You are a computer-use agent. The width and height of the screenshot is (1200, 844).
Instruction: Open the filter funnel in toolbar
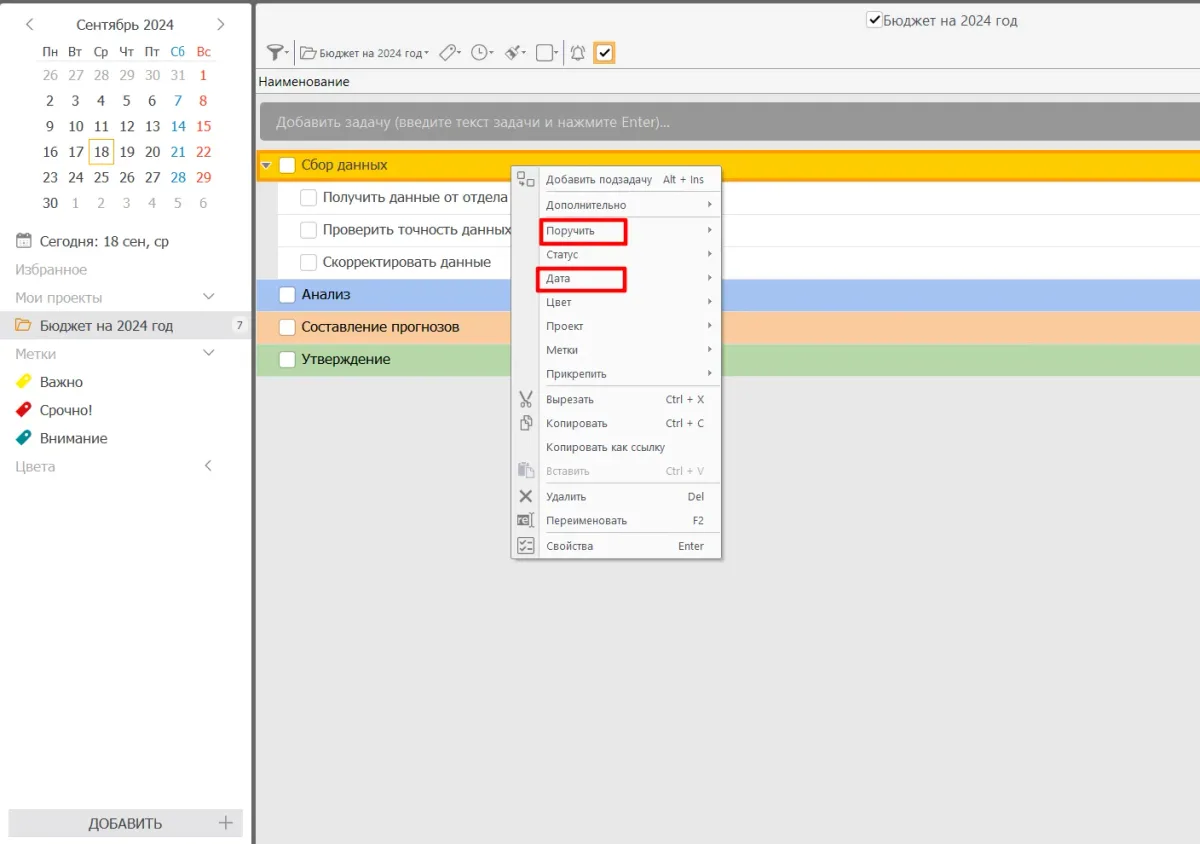(x=275, y=53)
